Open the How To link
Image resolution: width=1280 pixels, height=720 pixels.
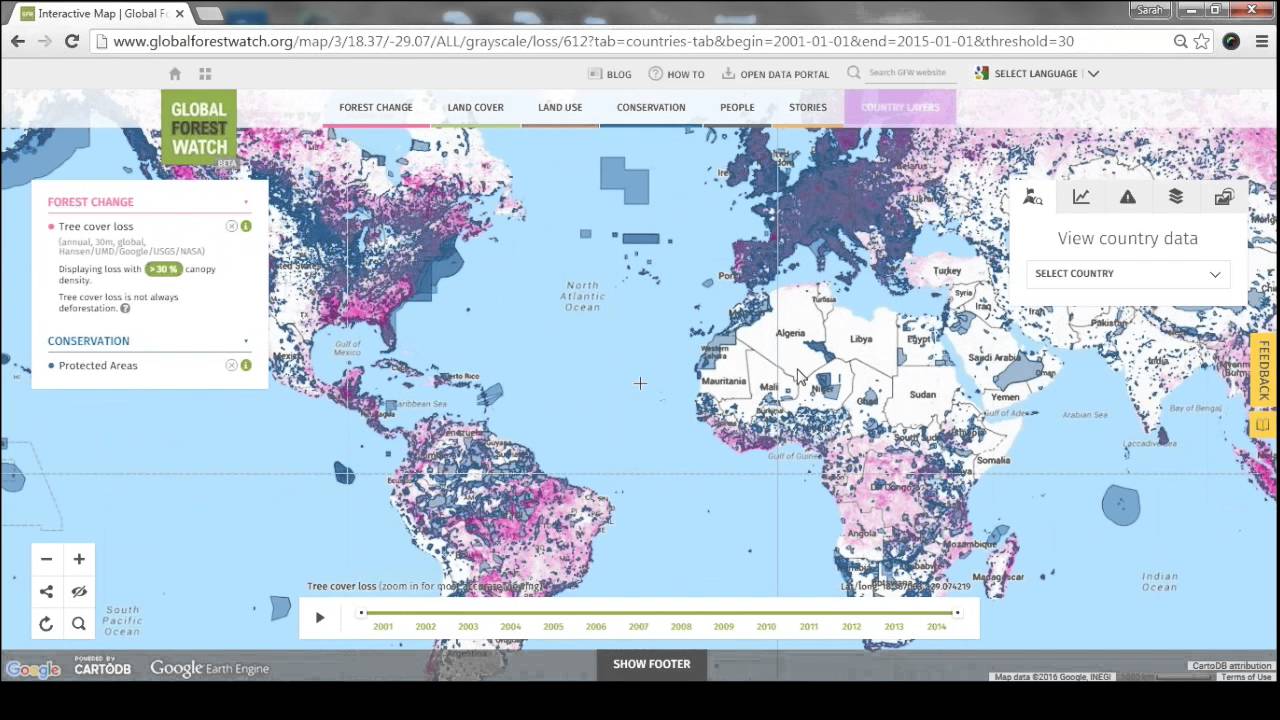tap(676, 74)
